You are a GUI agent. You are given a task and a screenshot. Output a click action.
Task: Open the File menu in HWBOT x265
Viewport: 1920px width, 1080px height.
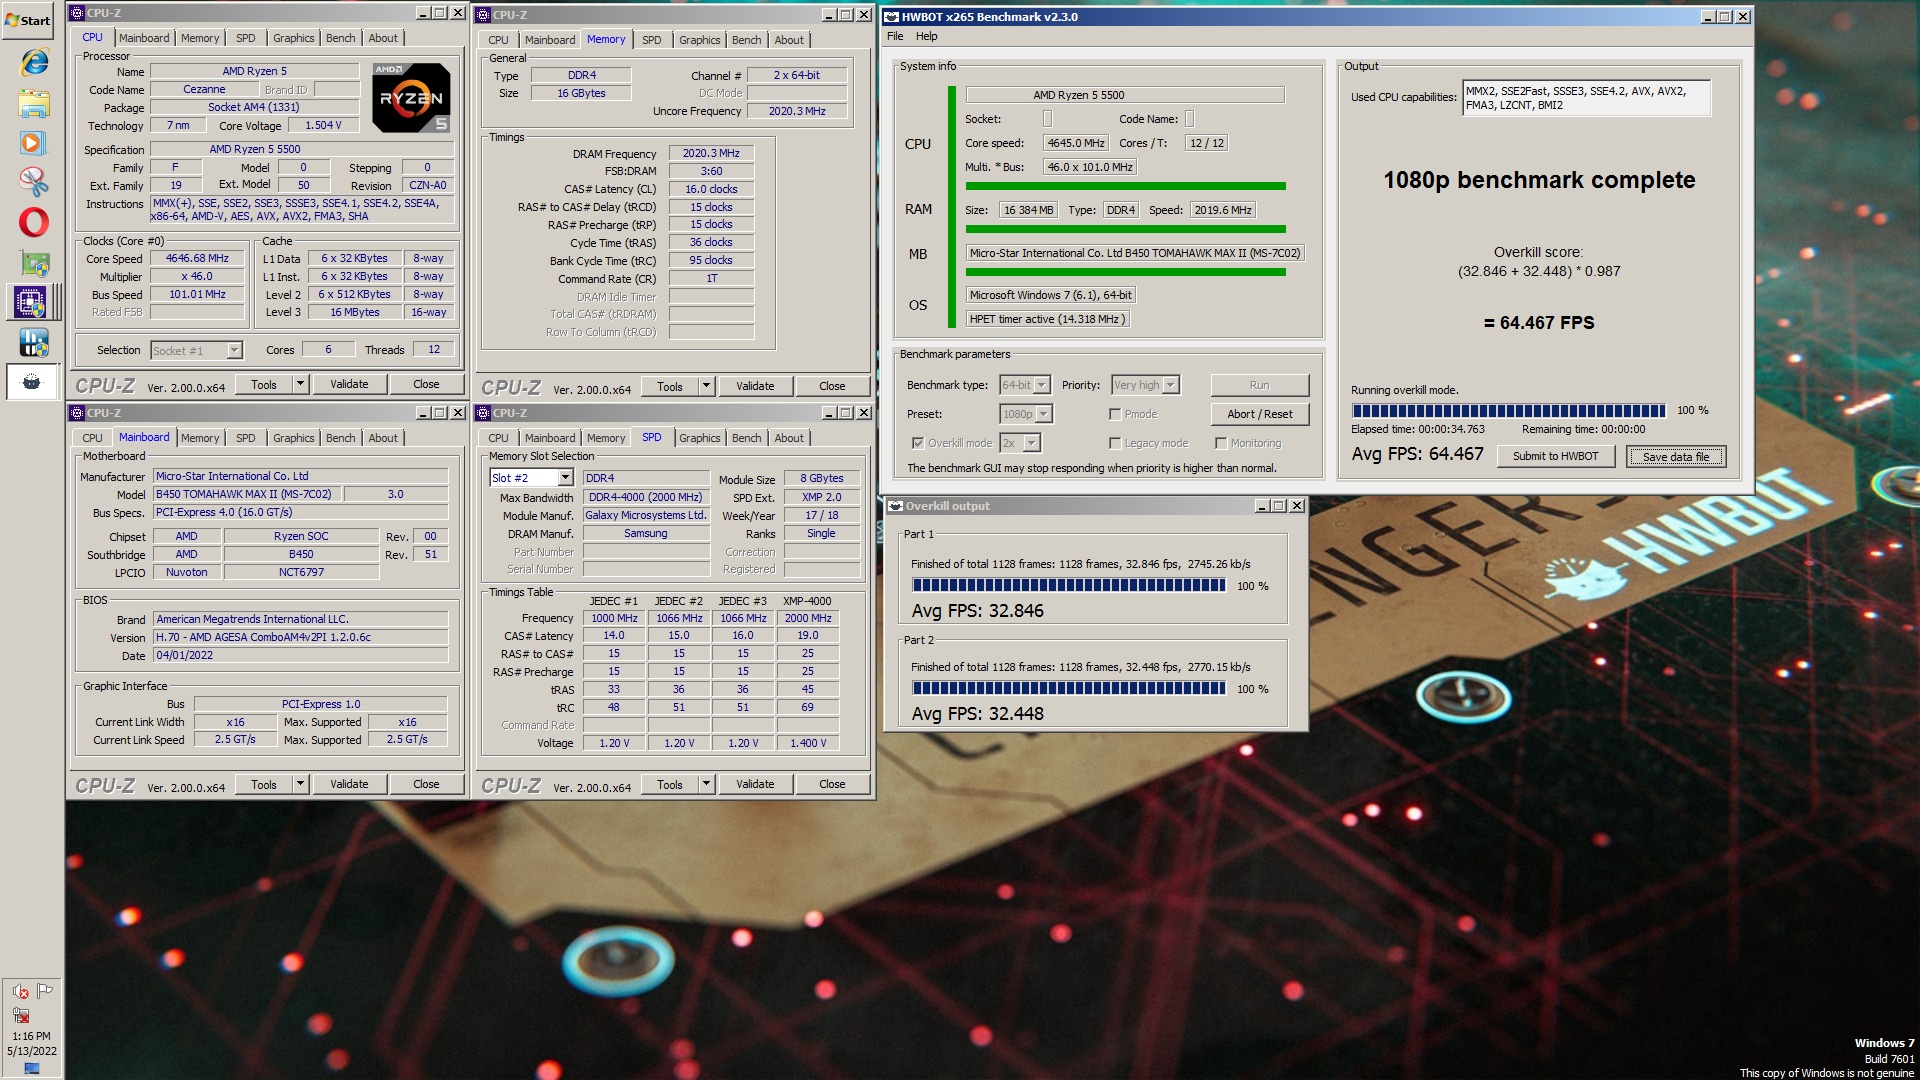895,36
